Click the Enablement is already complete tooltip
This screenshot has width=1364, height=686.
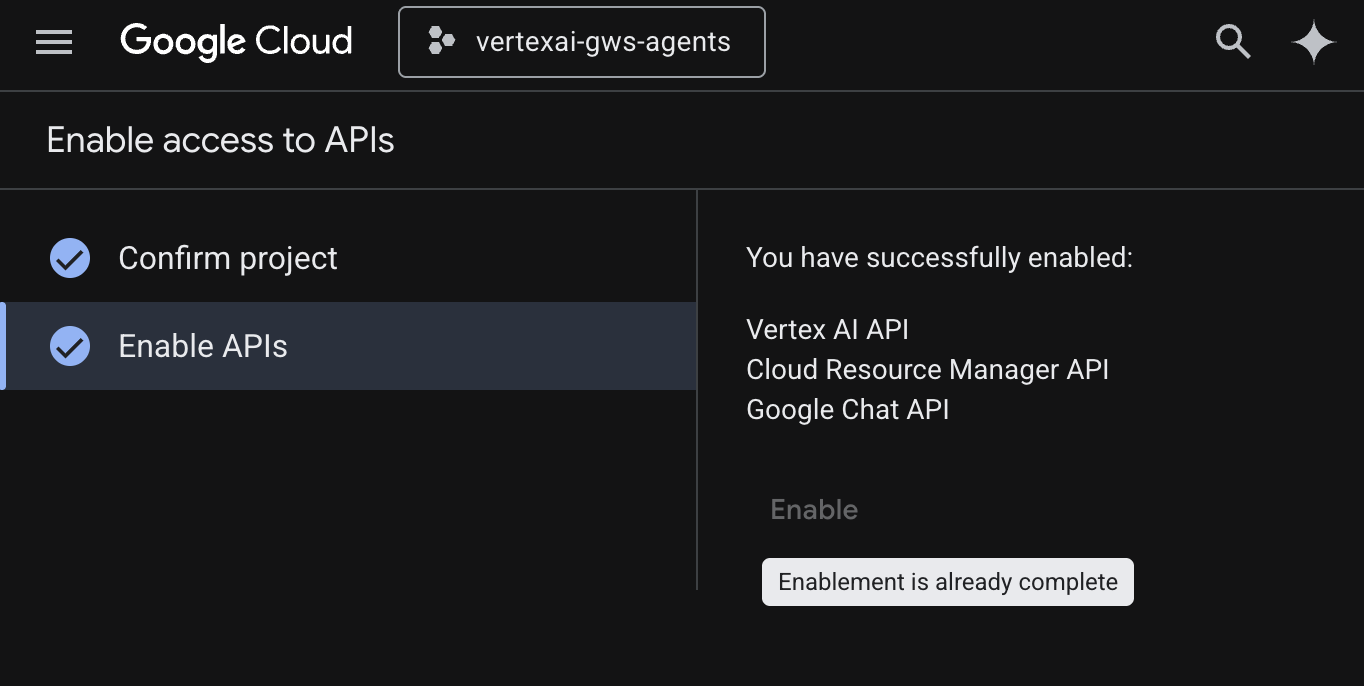coord(947,582)
